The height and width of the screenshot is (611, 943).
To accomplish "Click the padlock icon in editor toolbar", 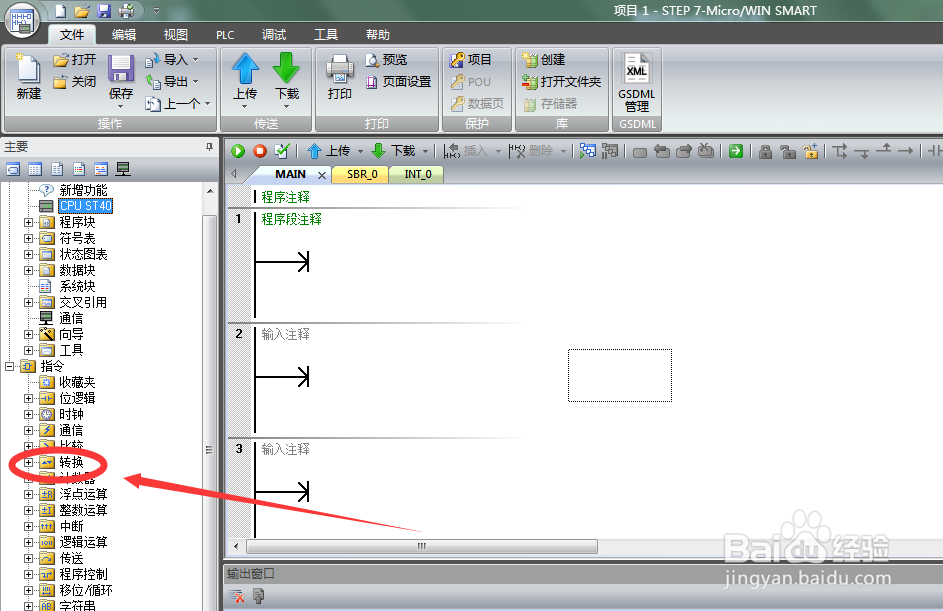I will pos(765,152).
